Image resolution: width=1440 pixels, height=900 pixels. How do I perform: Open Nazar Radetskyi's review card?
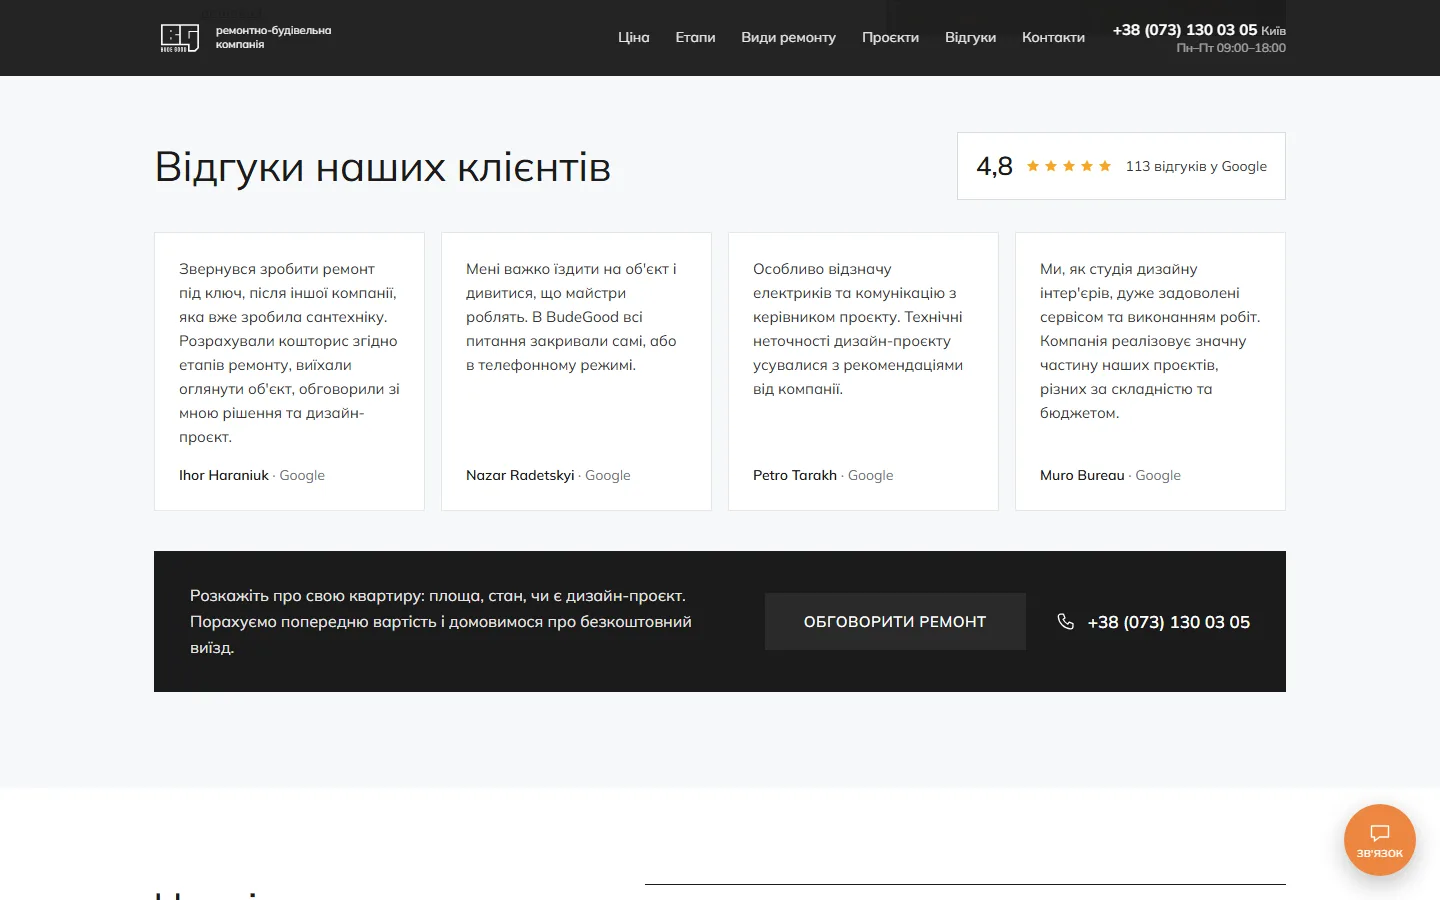(576, 372)
